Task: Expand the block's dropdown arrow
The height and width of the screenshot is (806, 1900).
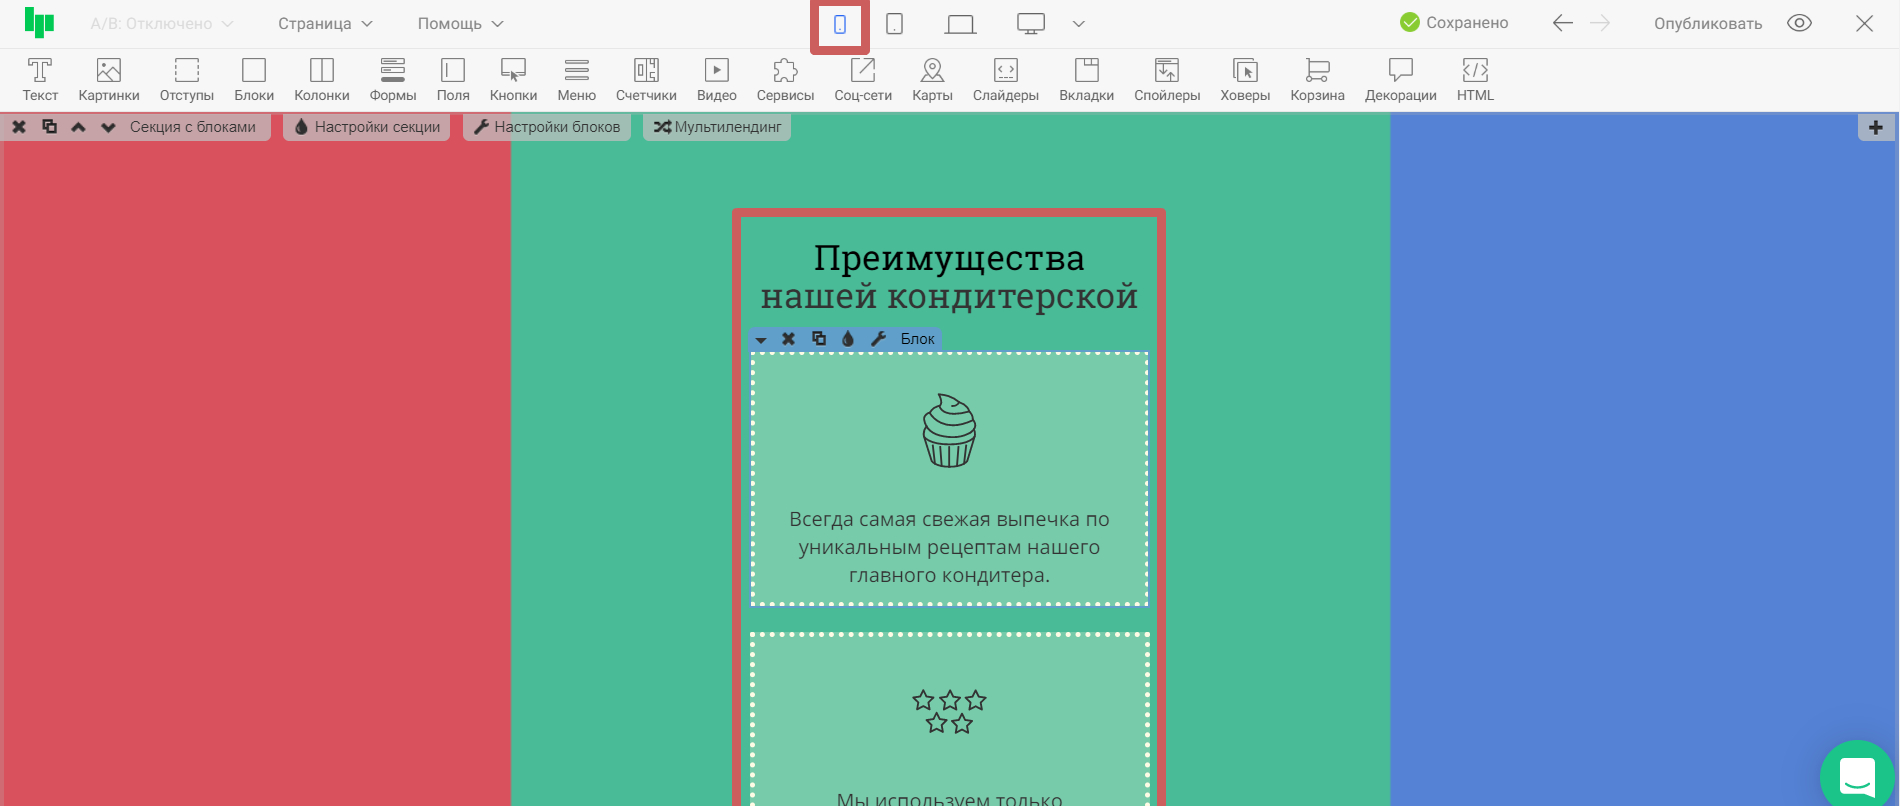Action: (761, 340)
